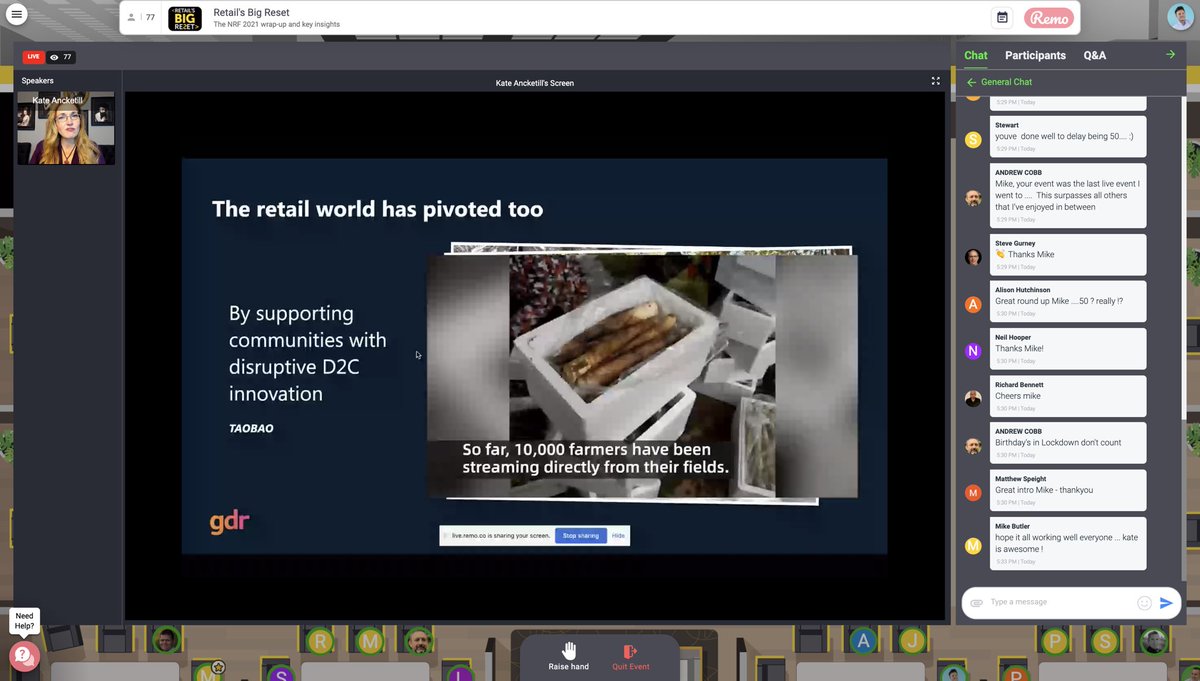
Task: Click Richard Bennett's Cheers mike message
Action: point(1067,395)
